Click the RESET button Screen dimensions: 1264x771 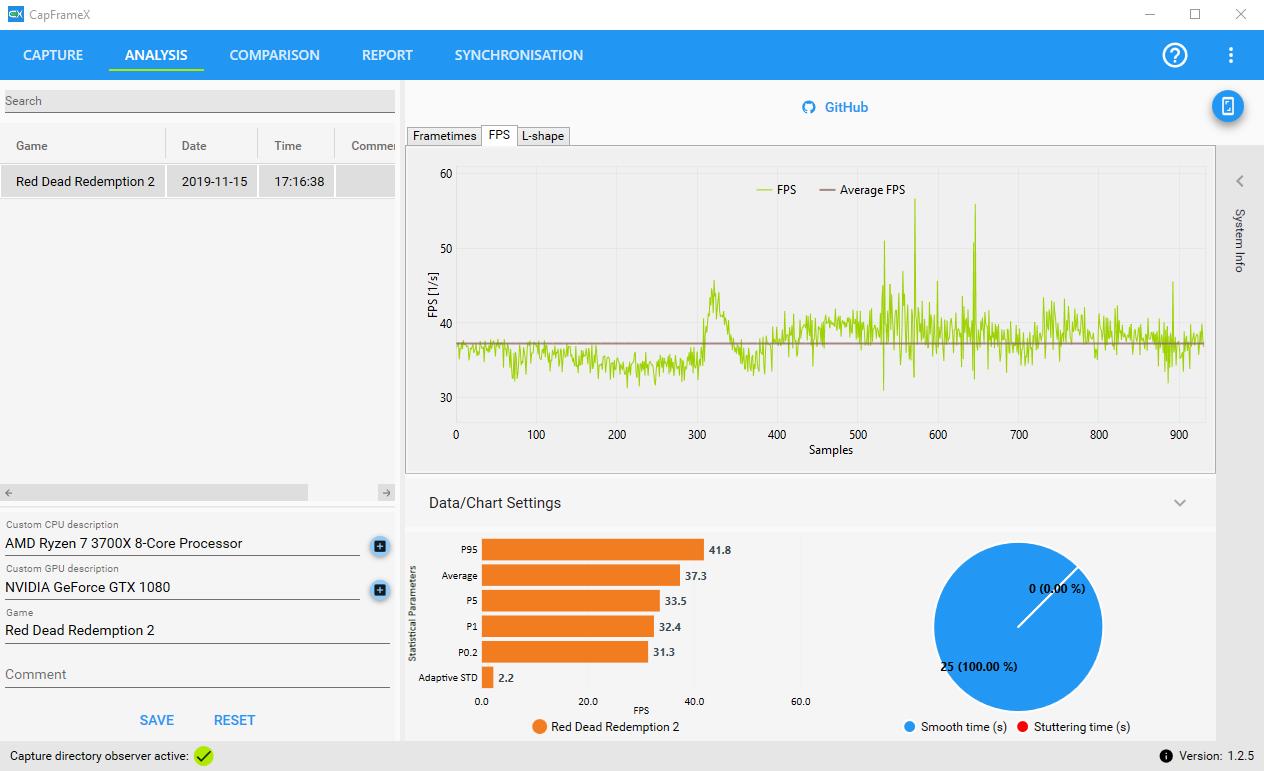point(234,720)
